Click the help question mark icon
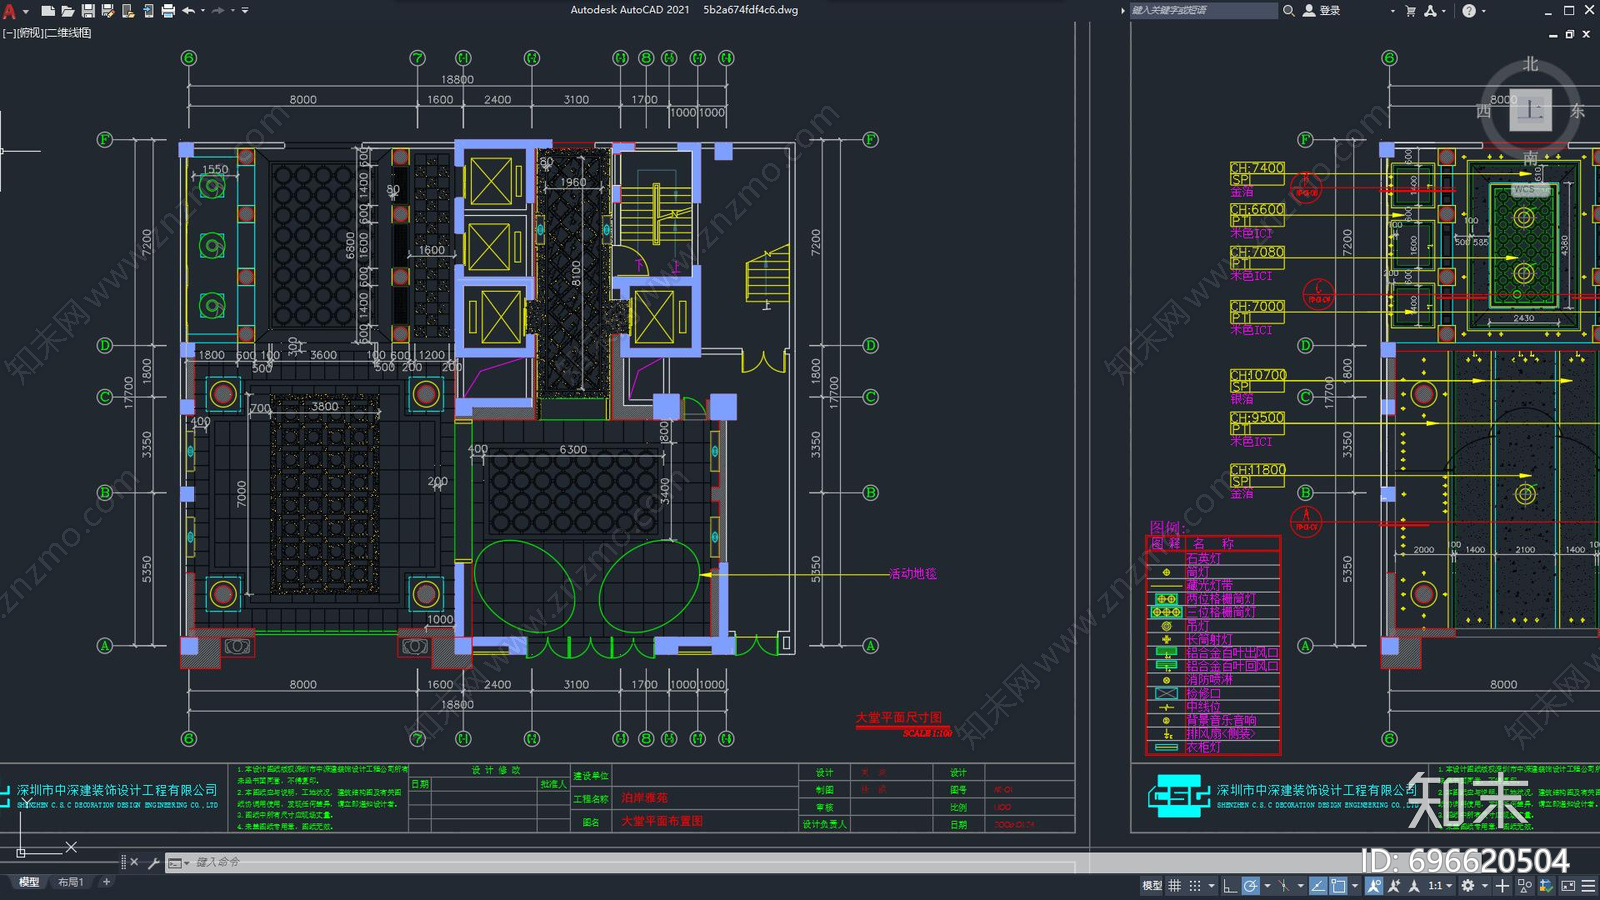 point(1468,11)
